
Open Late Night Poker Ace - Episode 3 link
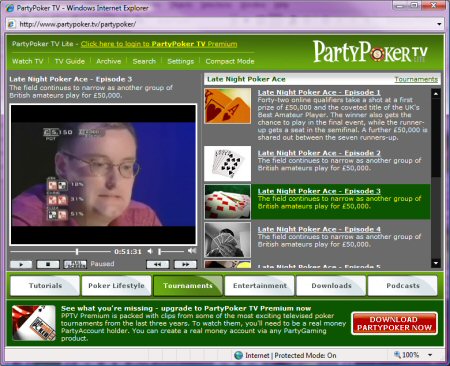tap(319, 191)
